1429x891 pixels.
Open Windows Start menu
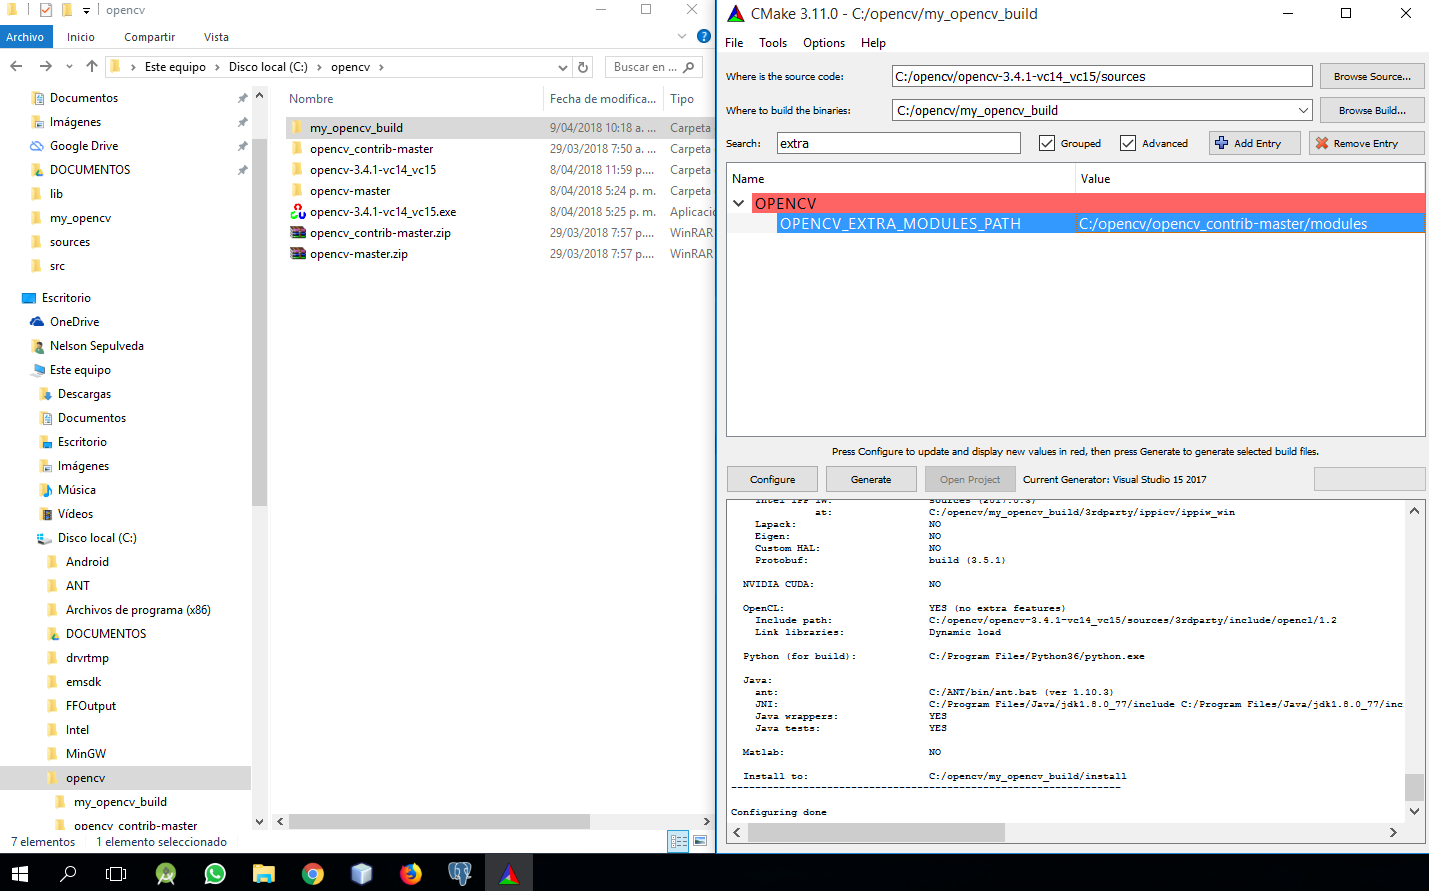20,874
